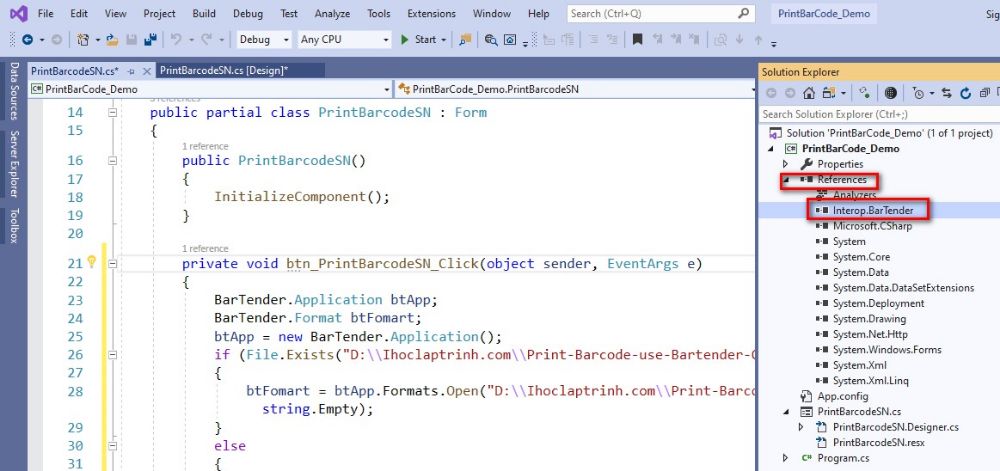Select System.Drawing reference
The width and height of the screenshot is (1000, 471).
point(869,319)
